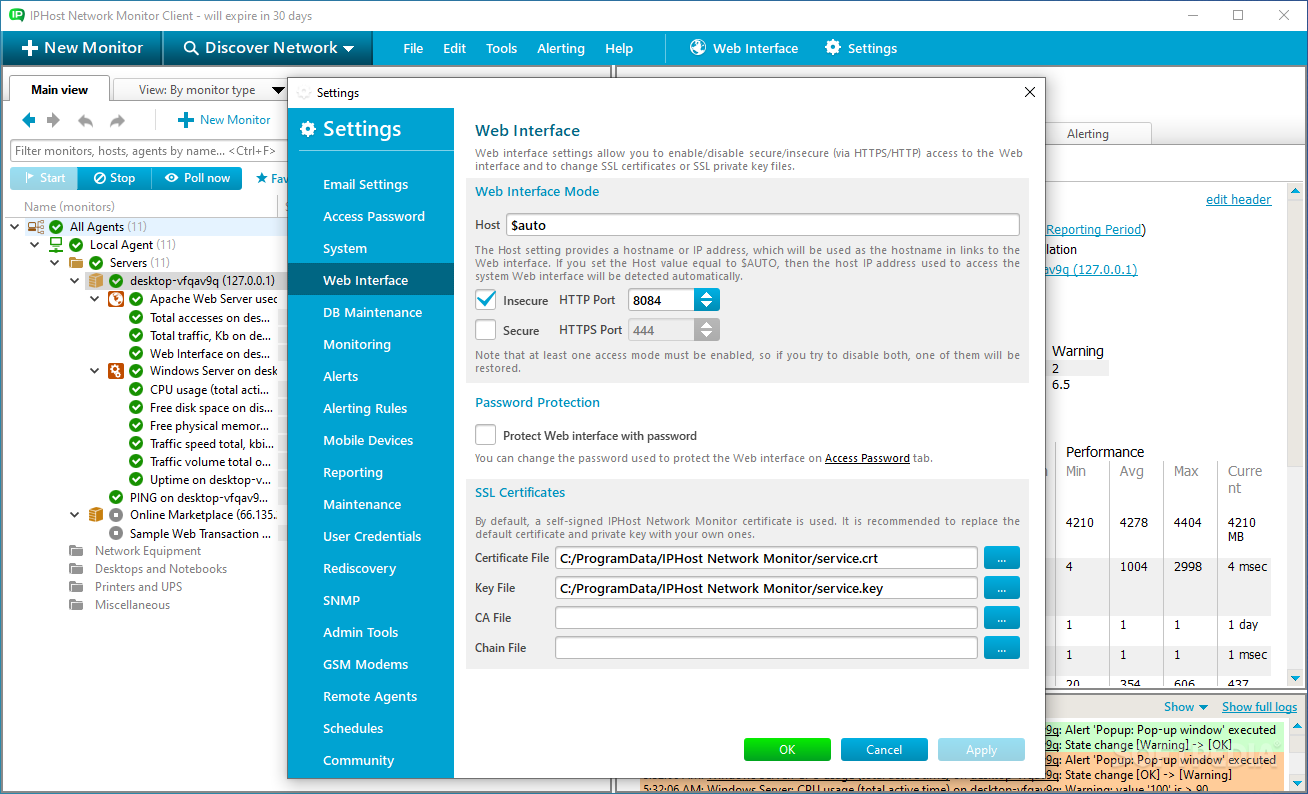Click the Online Marketplace host icon
The width and height of the screenshot is (1308, 794).
click(96, 515)
